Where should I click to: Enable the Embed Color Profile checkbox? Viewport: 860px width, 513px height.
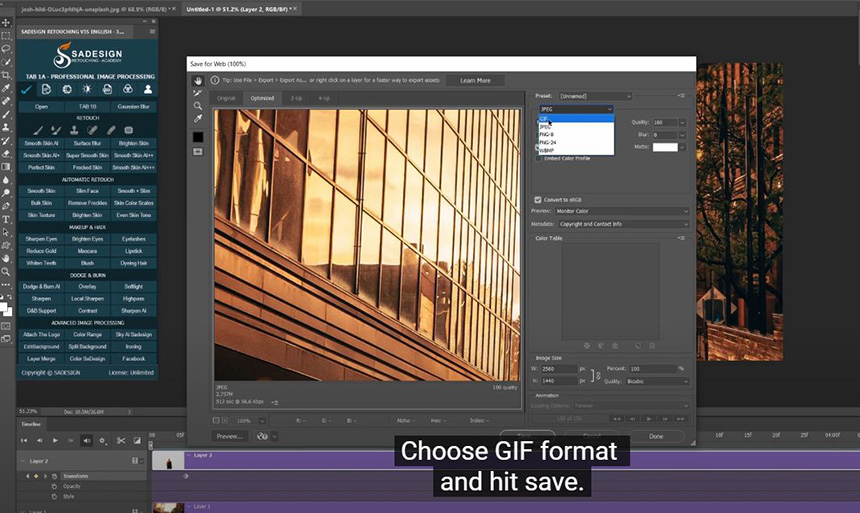coord(539,158)
